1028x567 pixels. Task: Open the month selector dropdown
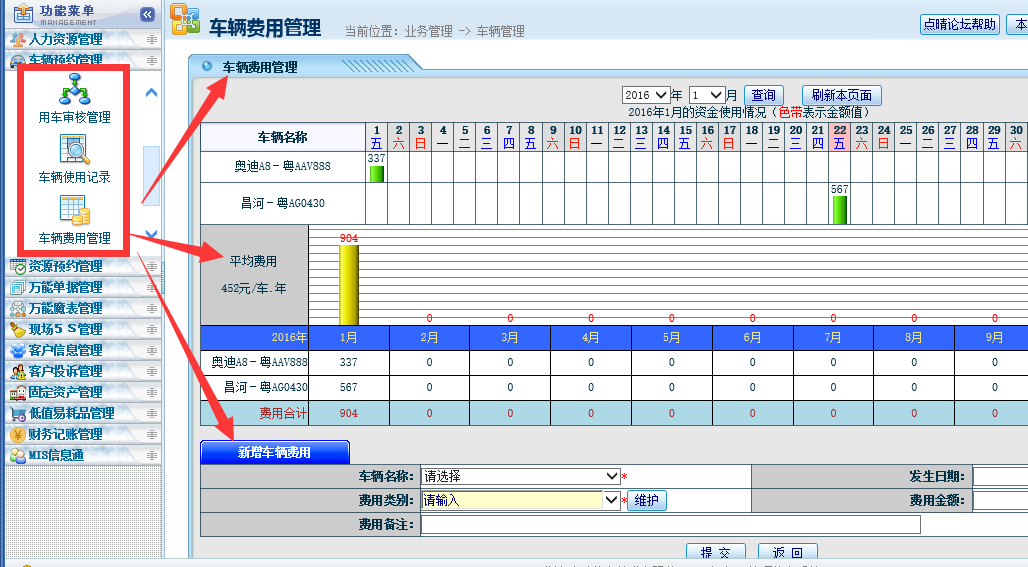click(x=707, y=95)
